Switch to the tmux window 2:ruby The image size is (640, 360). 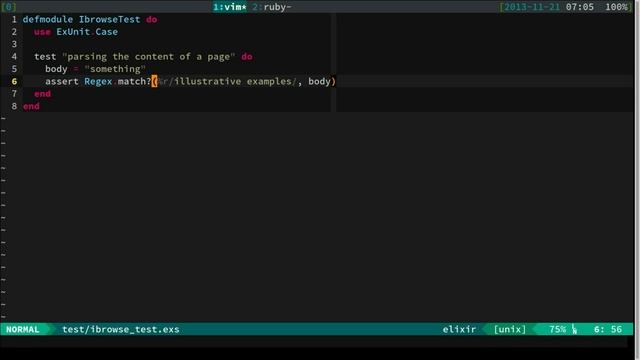pos(272,7)
